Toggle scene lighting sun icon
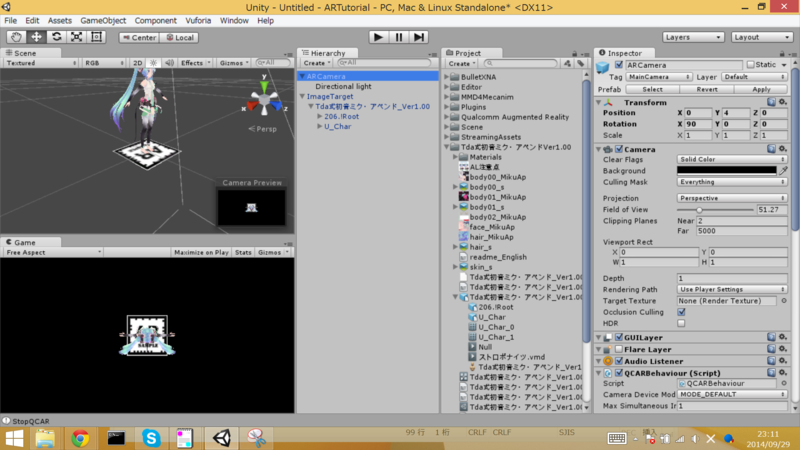Image resolution: width=800 pixels, height=450 pixels. (153, 63)
